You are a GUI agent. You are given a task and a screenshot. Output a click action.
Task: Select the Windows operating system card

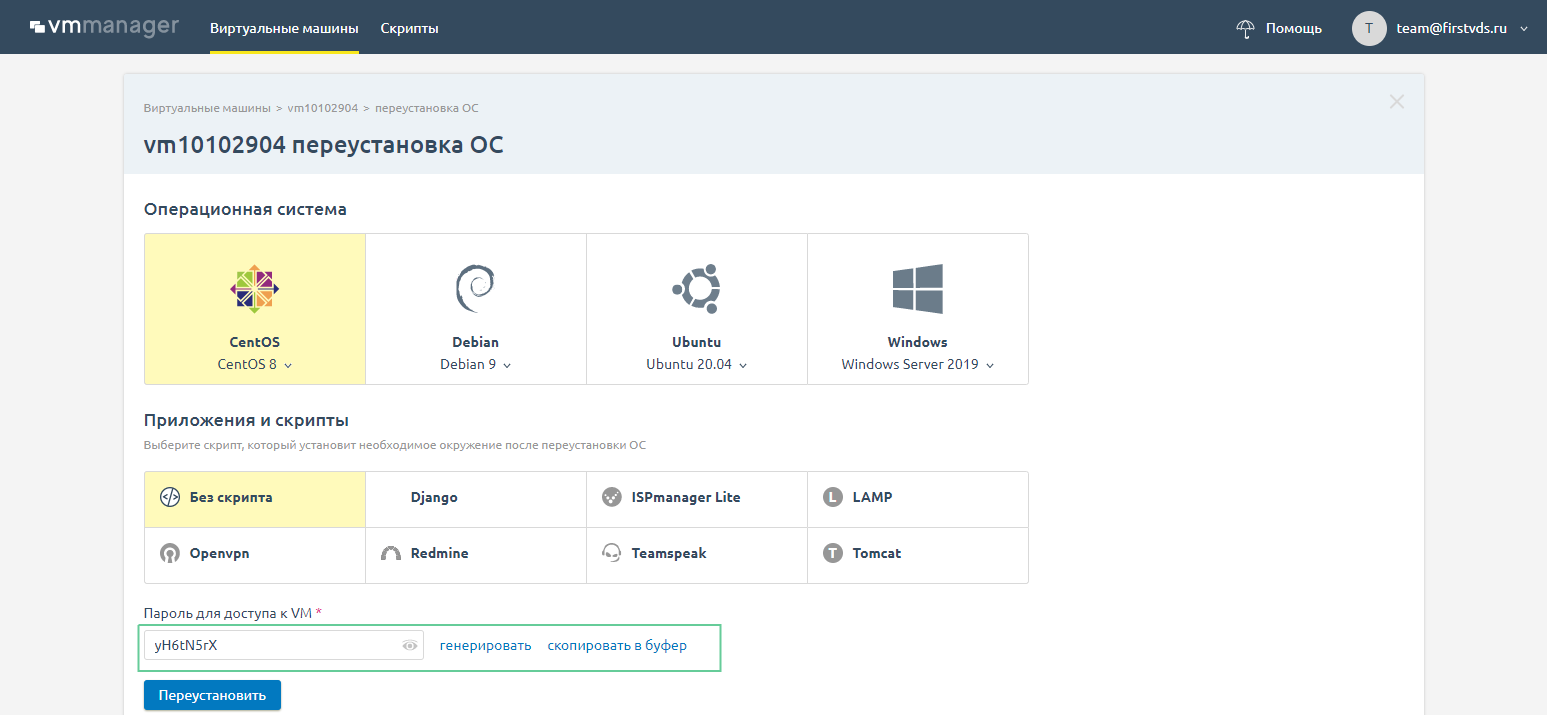tap(918, 309)
